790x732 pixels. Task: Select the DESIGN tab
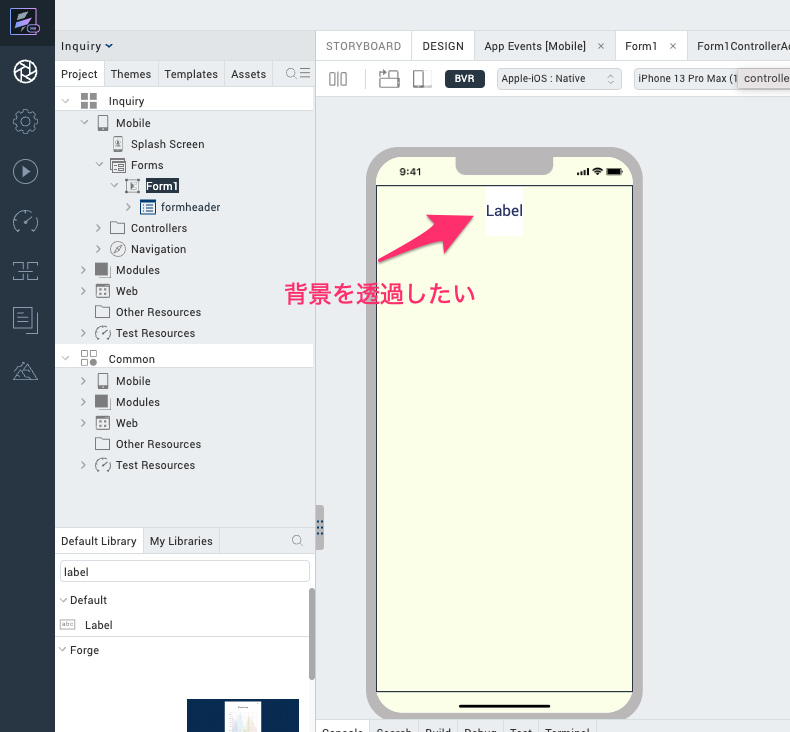tap(443, 46)
